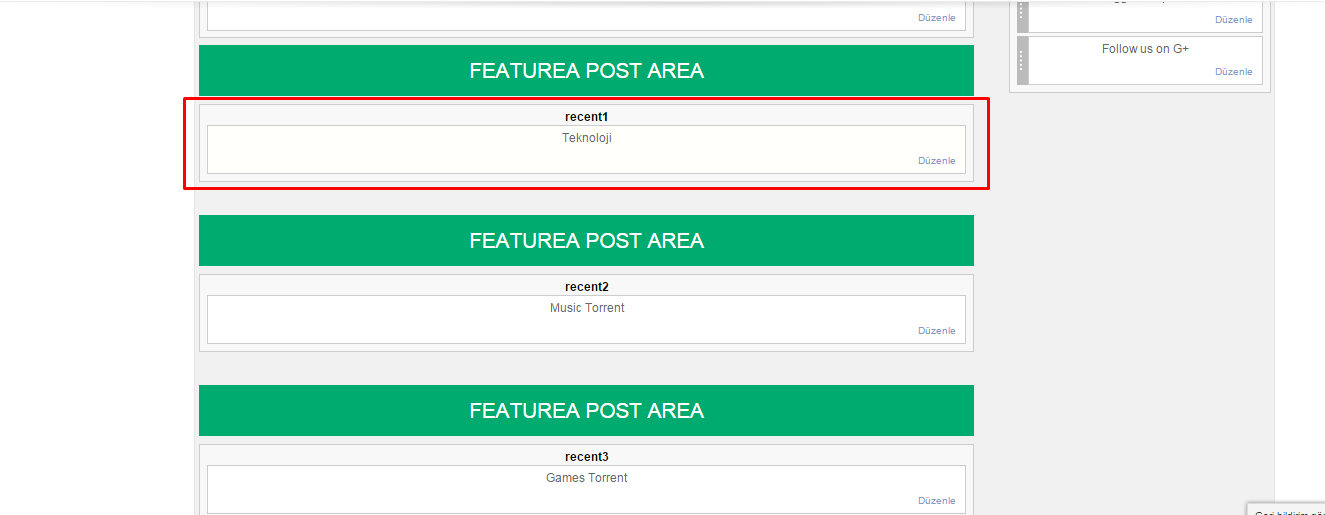Select the Teknoloji widget box
The width and height of the screenshot is (1325, 515).
tap(586, 149)
